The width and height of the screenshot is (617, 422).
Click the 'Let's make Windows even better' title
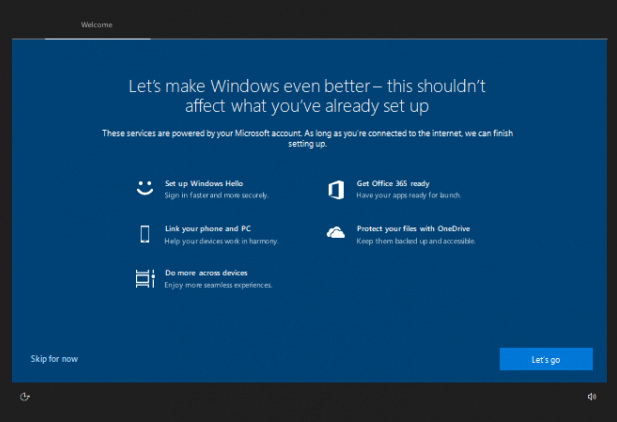coord(307,96)
